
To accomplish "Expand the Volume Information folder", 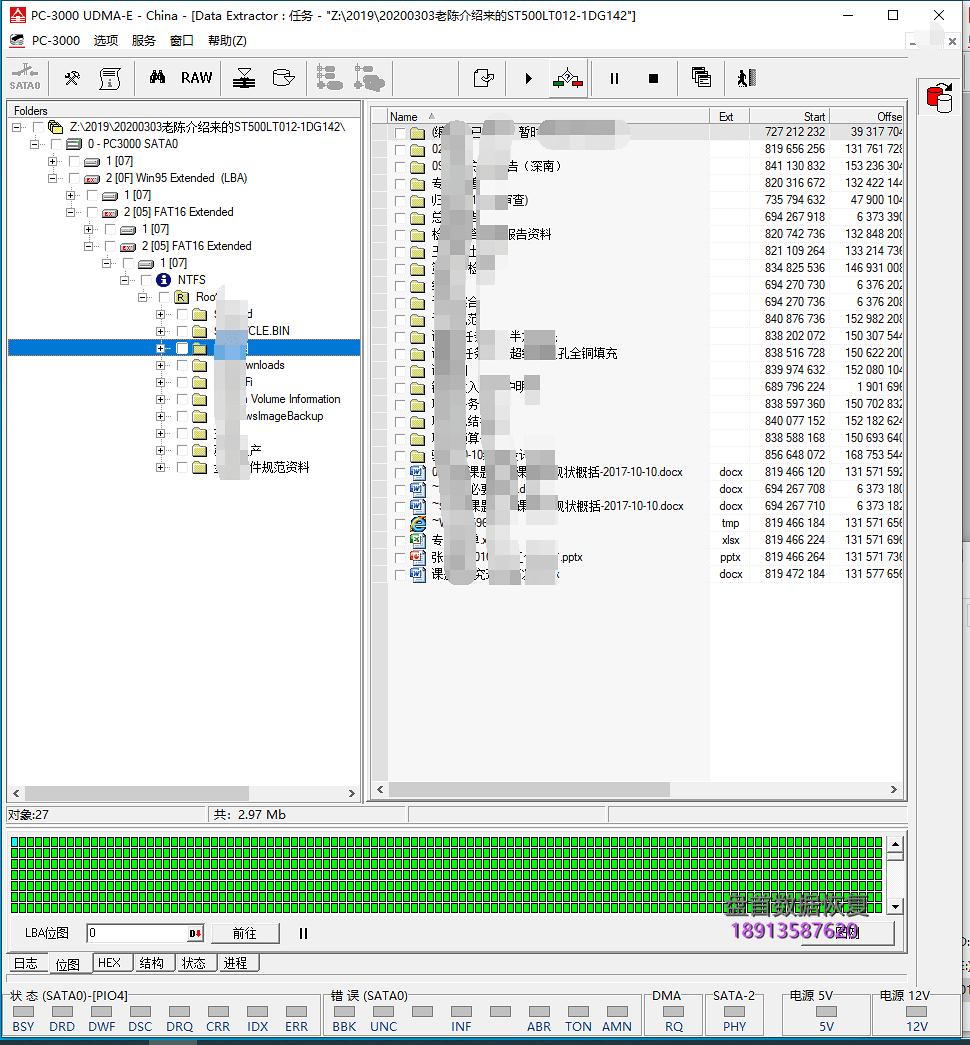I will [160, 399].
